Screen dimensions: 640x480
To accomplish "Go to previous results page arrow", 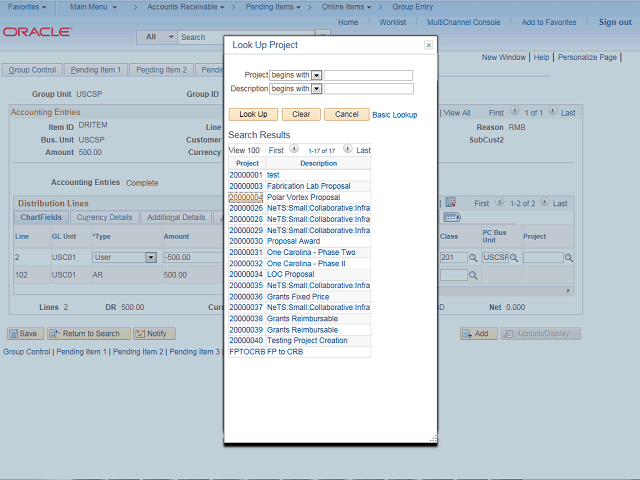I will coord(294,149).
